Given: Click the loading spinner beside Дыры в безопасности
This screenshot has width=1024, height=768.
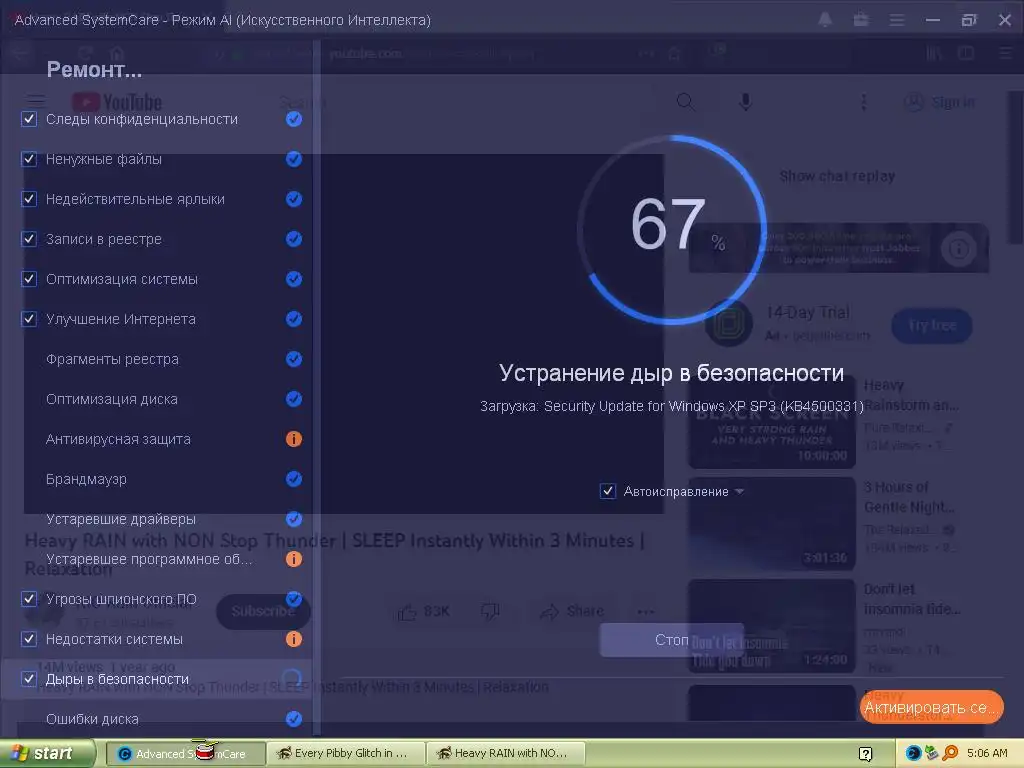Looking at the screenshot, I should [x=293, y=679].
